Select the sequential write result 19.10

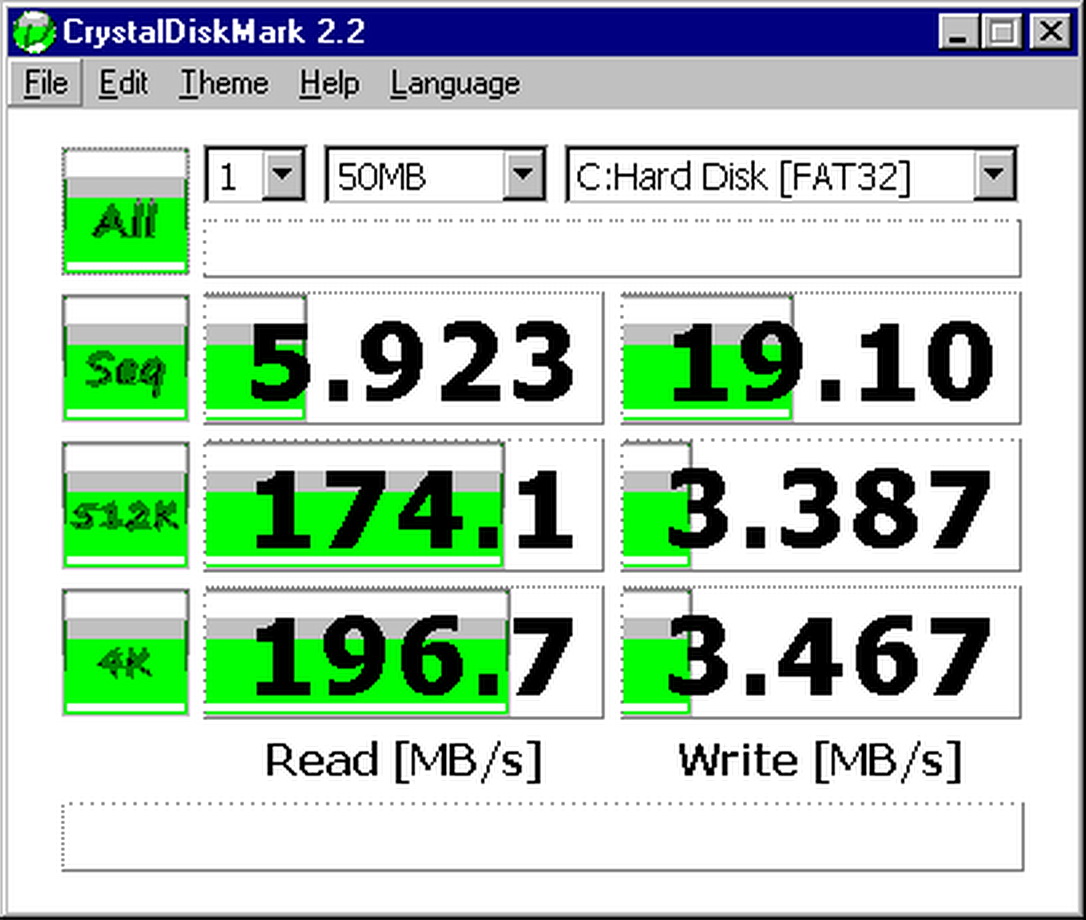tap(821, 358)
